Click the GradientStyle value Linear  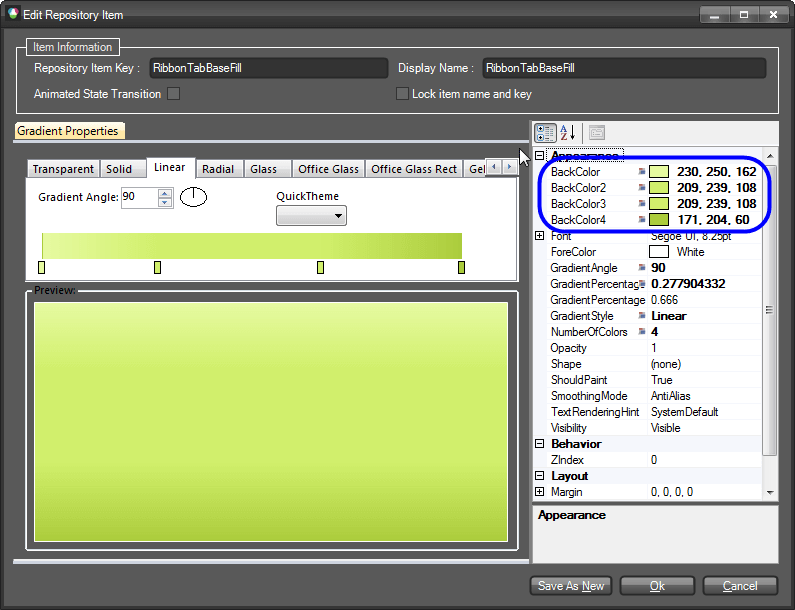[669, 316]
